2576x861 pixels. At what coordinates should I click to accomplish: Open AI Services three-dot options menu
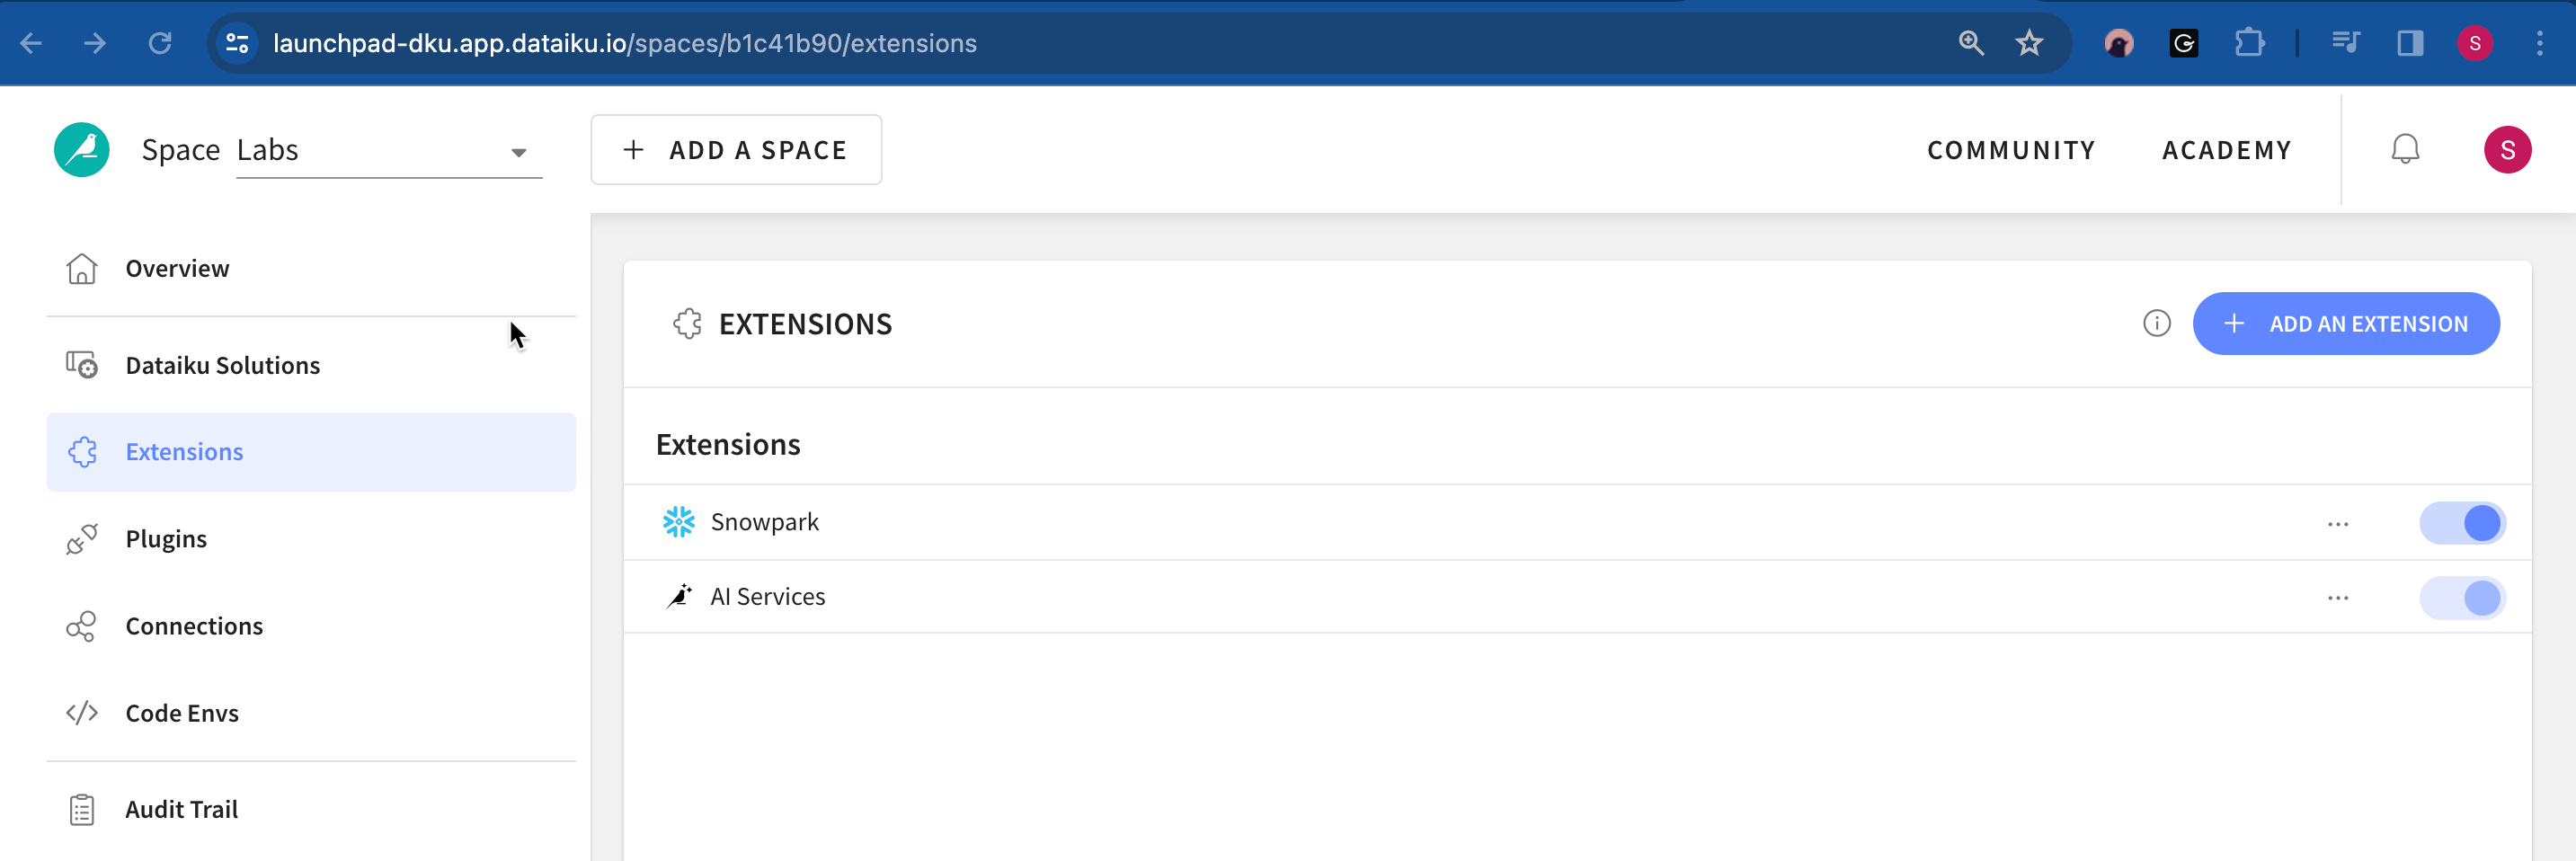(2337, 598)
